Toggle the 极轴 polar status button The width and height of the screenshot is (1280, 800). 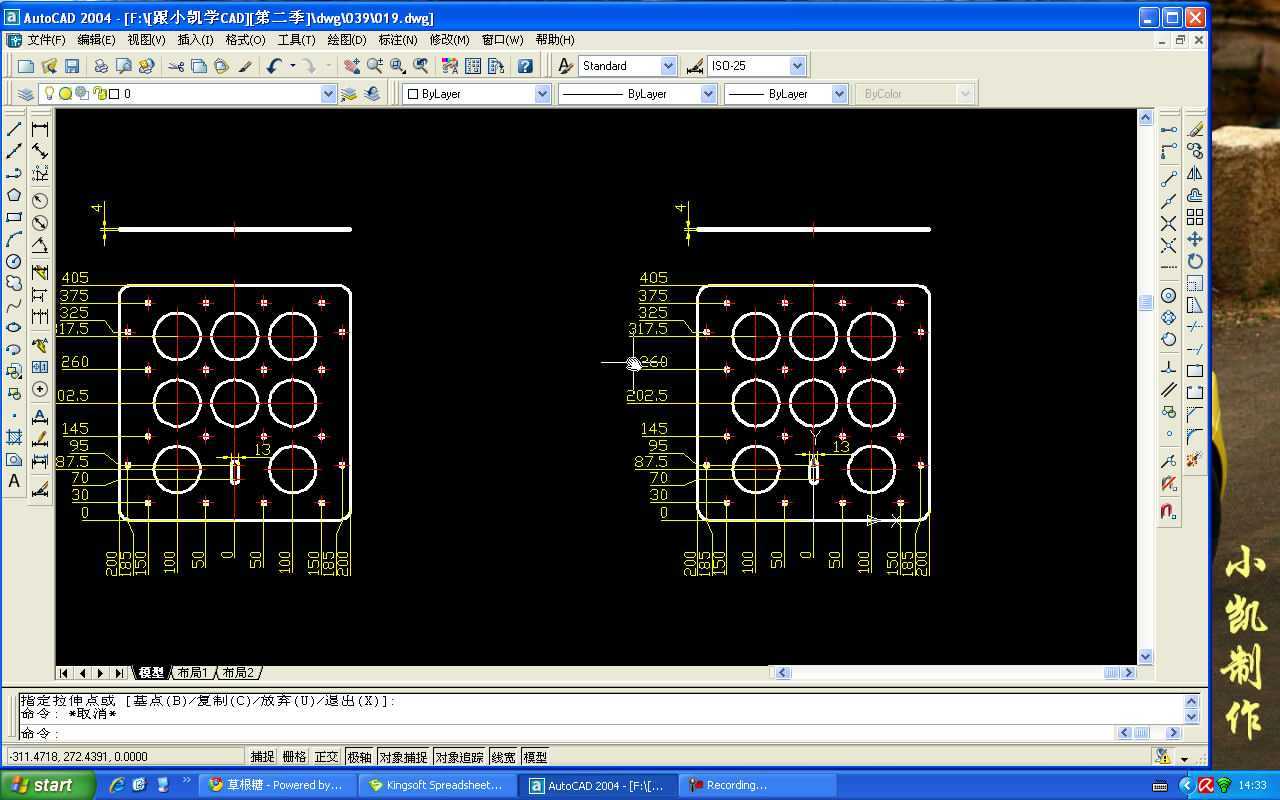click(x=359, y=757)
